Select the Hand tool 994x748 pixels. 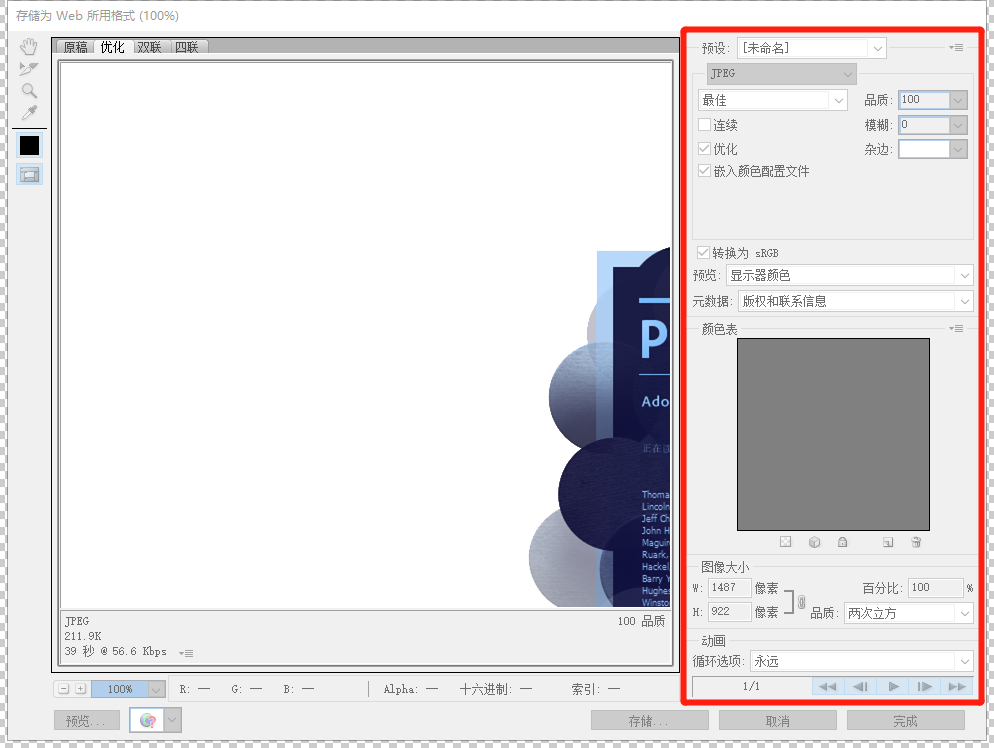pyautogui.click(x=29, y=46)
